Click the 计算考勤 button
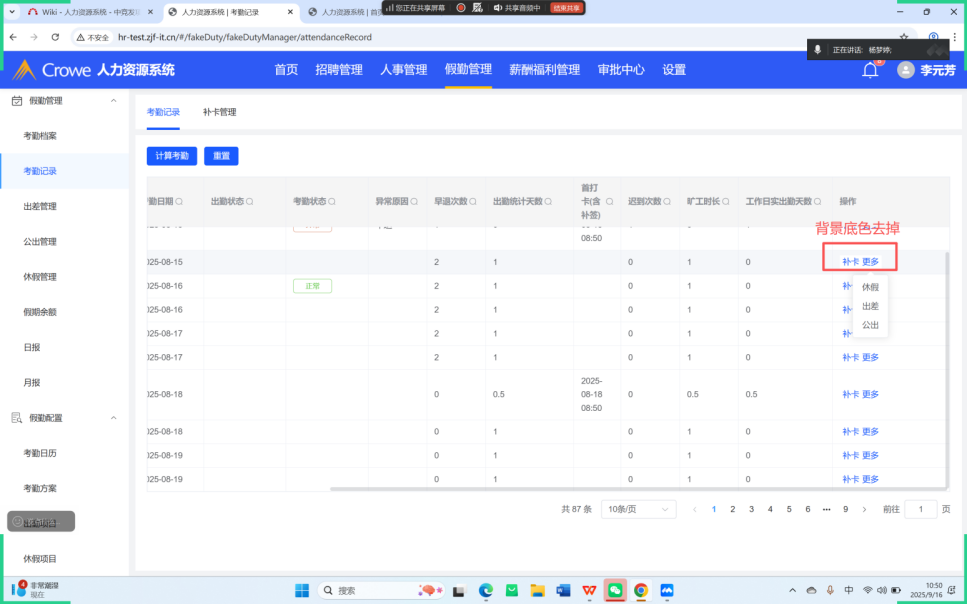The height and width of the screenshot is (605, 968). [x=172, y=156]
